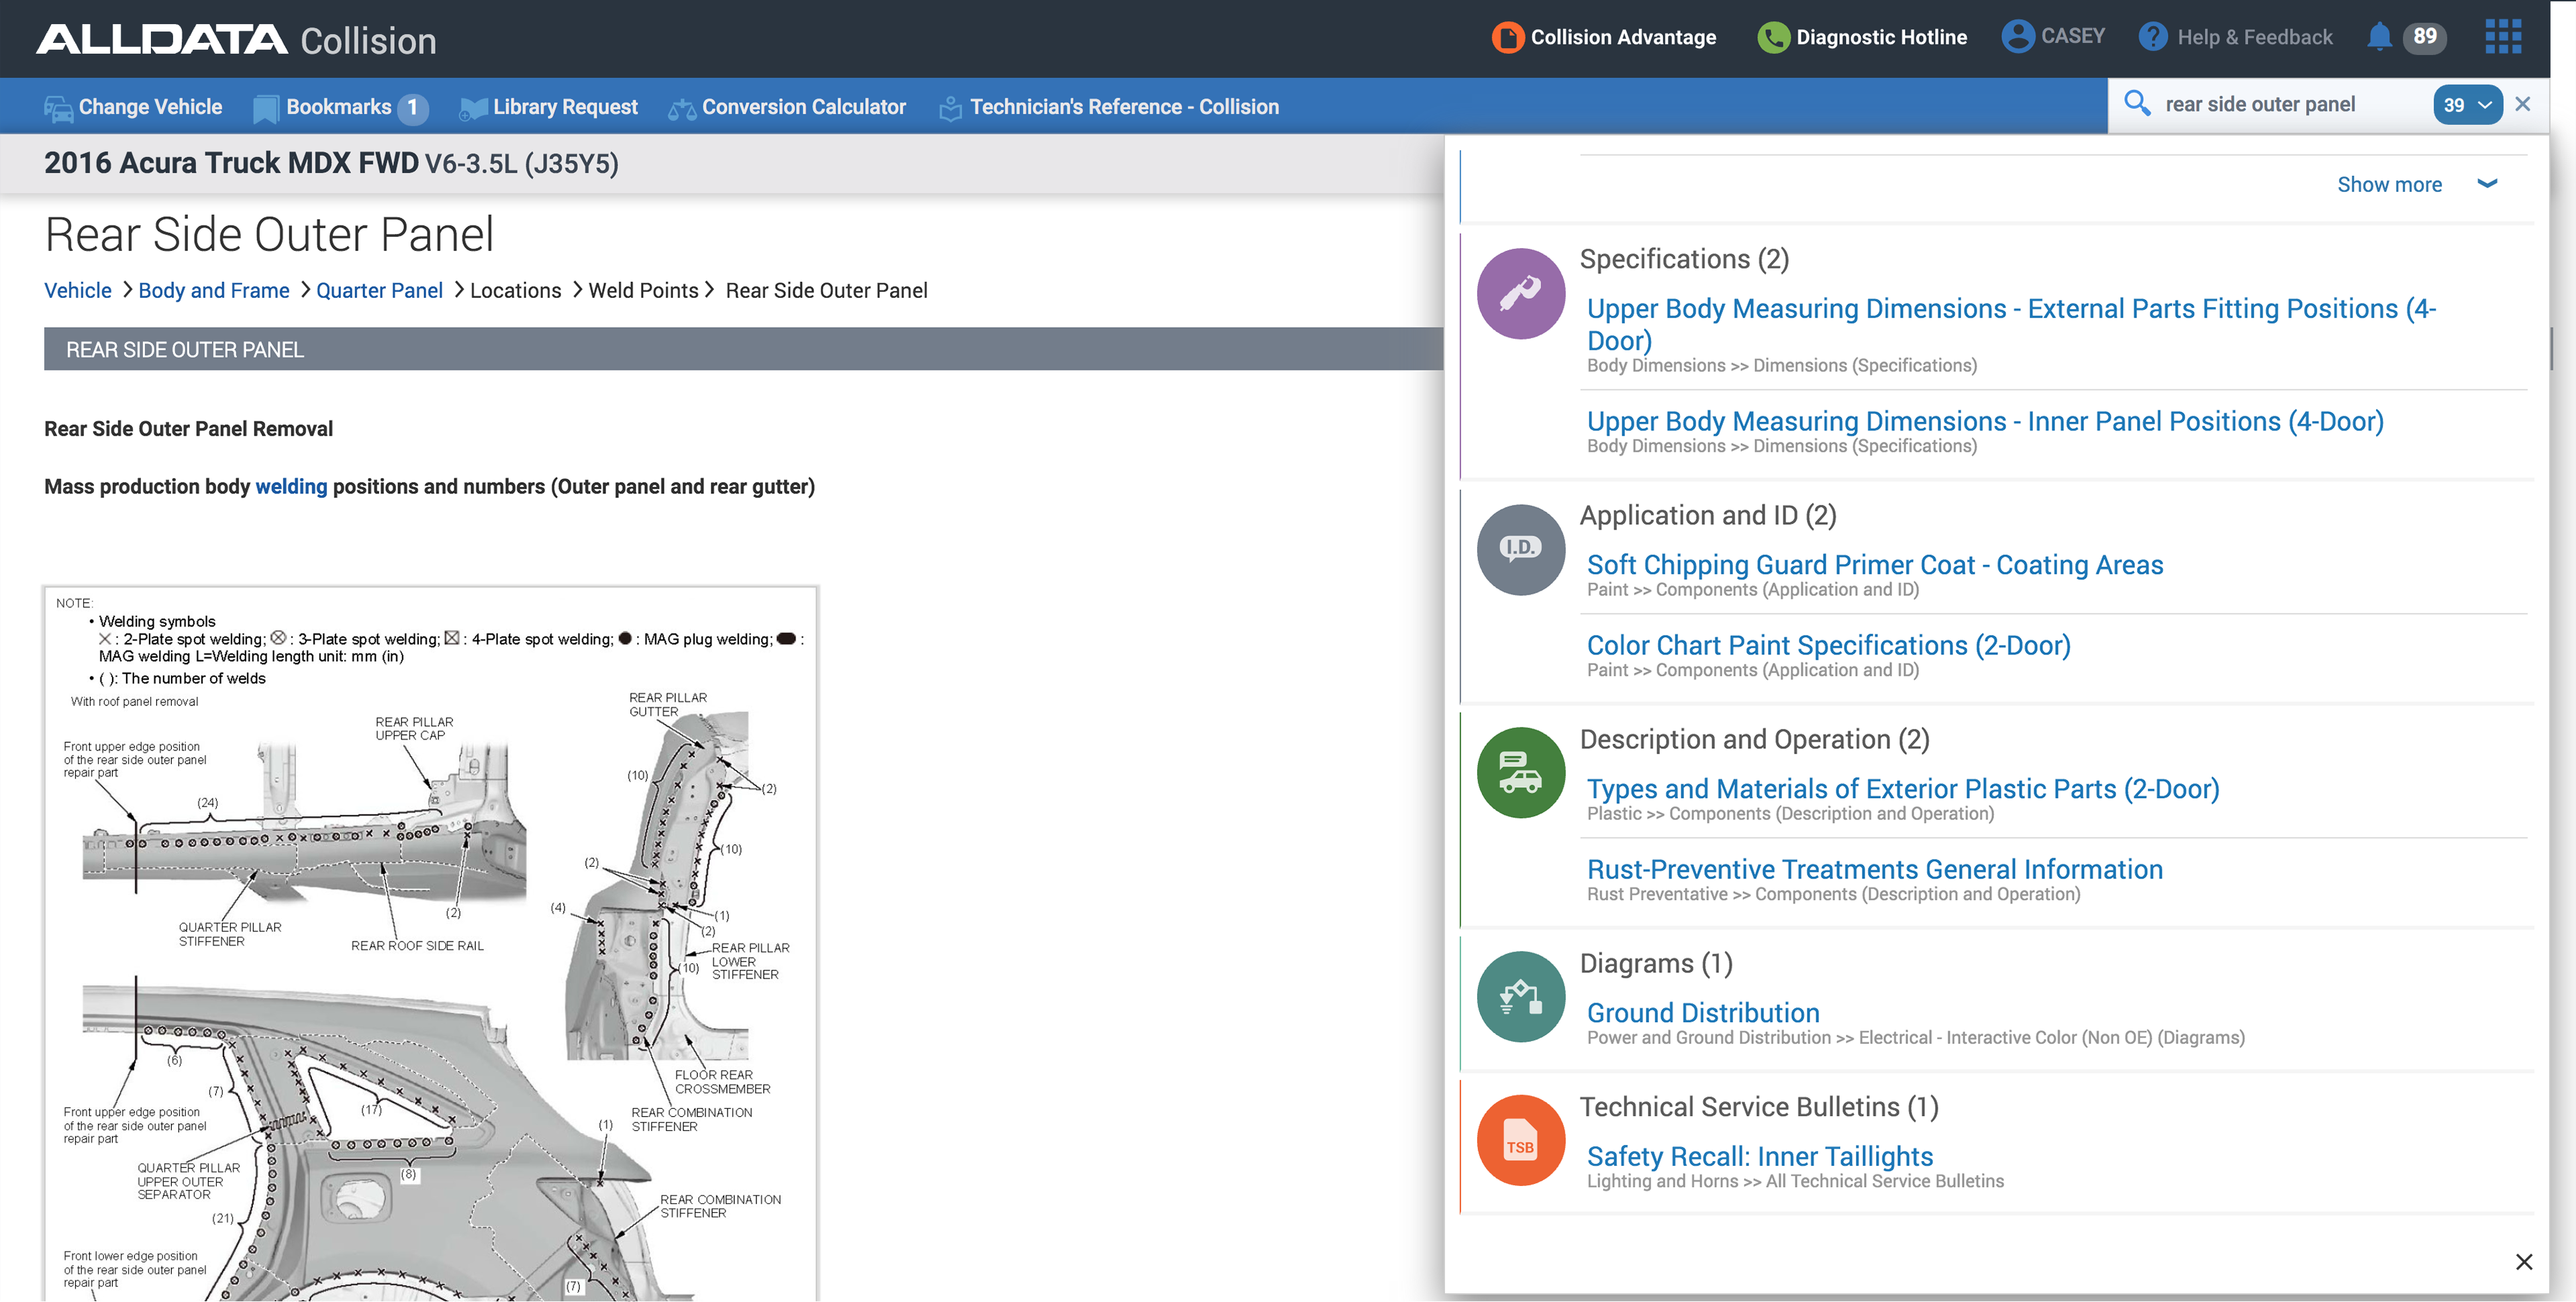Click the teal Diagrams category icon

(x=1520, y=996)
